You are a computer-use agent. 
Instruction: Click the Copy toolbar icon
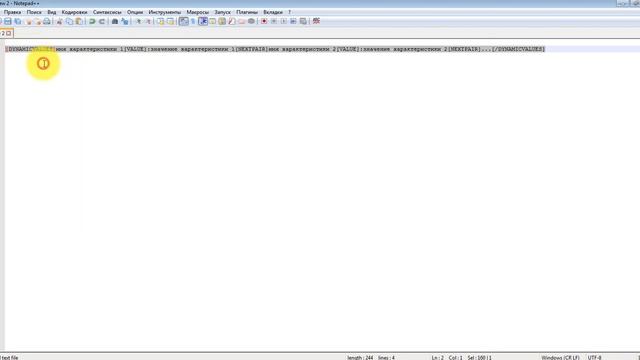point(69,21)
